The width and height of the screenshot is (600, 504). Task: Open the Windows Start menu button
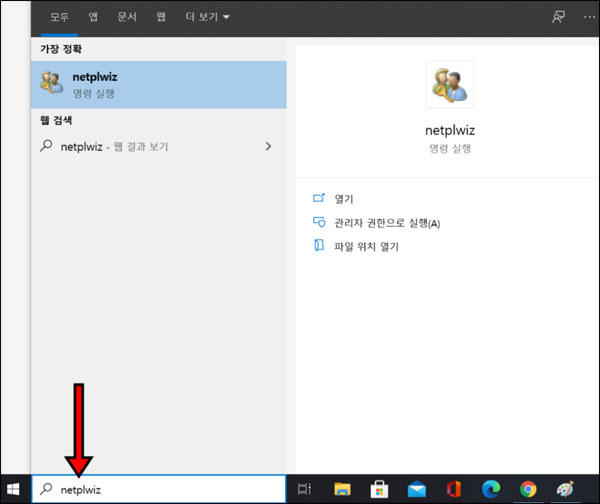click(13, 489)
